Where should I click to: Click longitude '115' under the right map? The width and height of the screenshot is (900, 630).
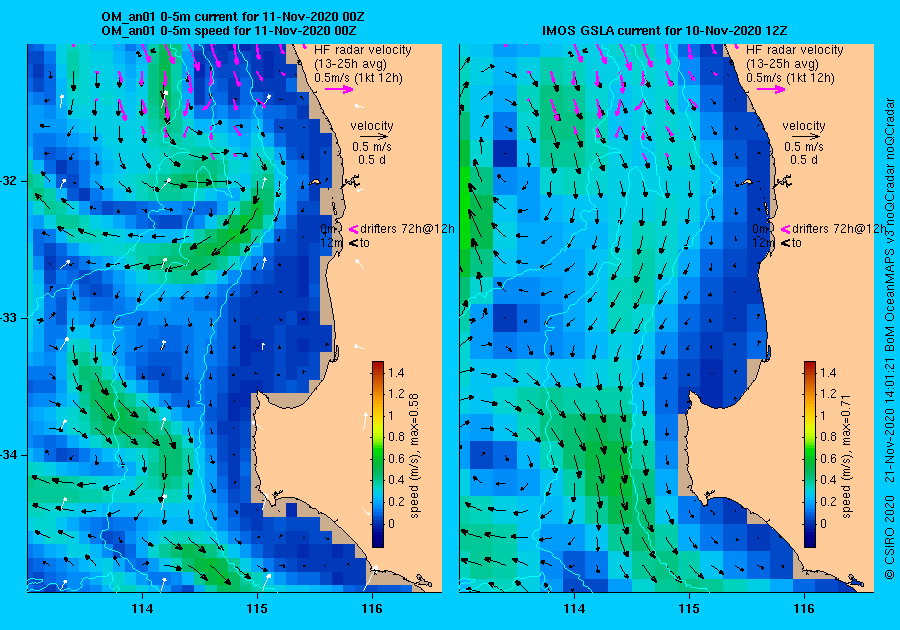point(689,609)
